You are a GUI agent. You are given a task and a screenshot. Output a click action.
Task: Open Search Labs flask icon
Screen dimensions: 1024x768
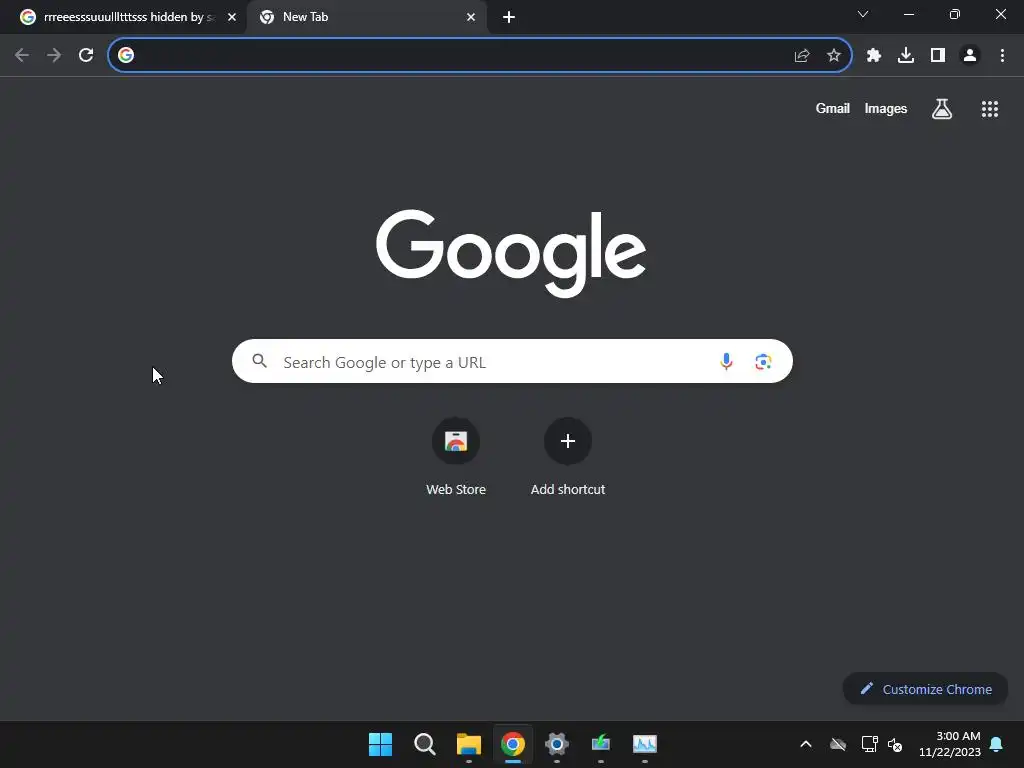pyautogui.click(x=942, y=109)
